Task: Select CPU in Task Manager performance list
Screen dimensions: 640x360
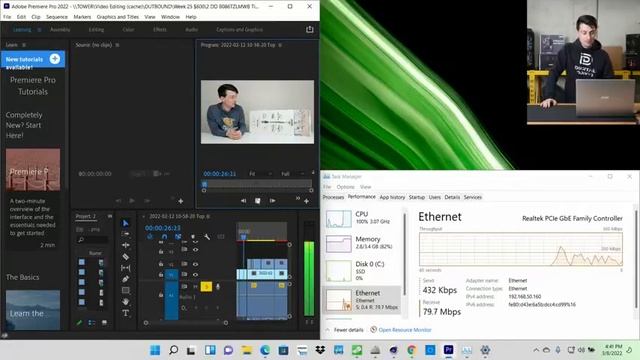Action: coord(363,218)
